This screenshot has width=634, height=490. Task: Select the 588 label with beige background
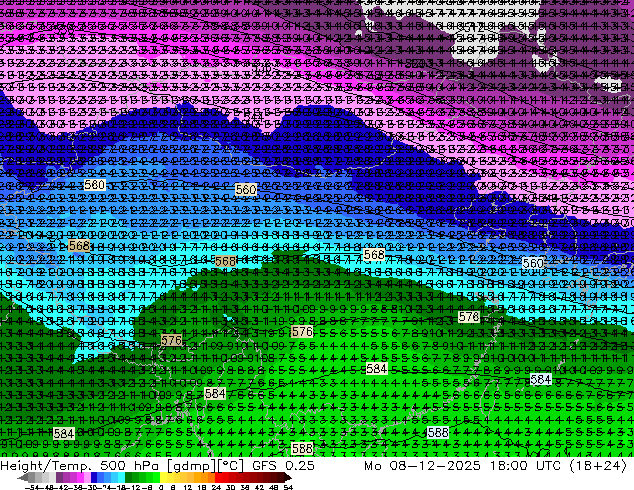coord(302,448)
